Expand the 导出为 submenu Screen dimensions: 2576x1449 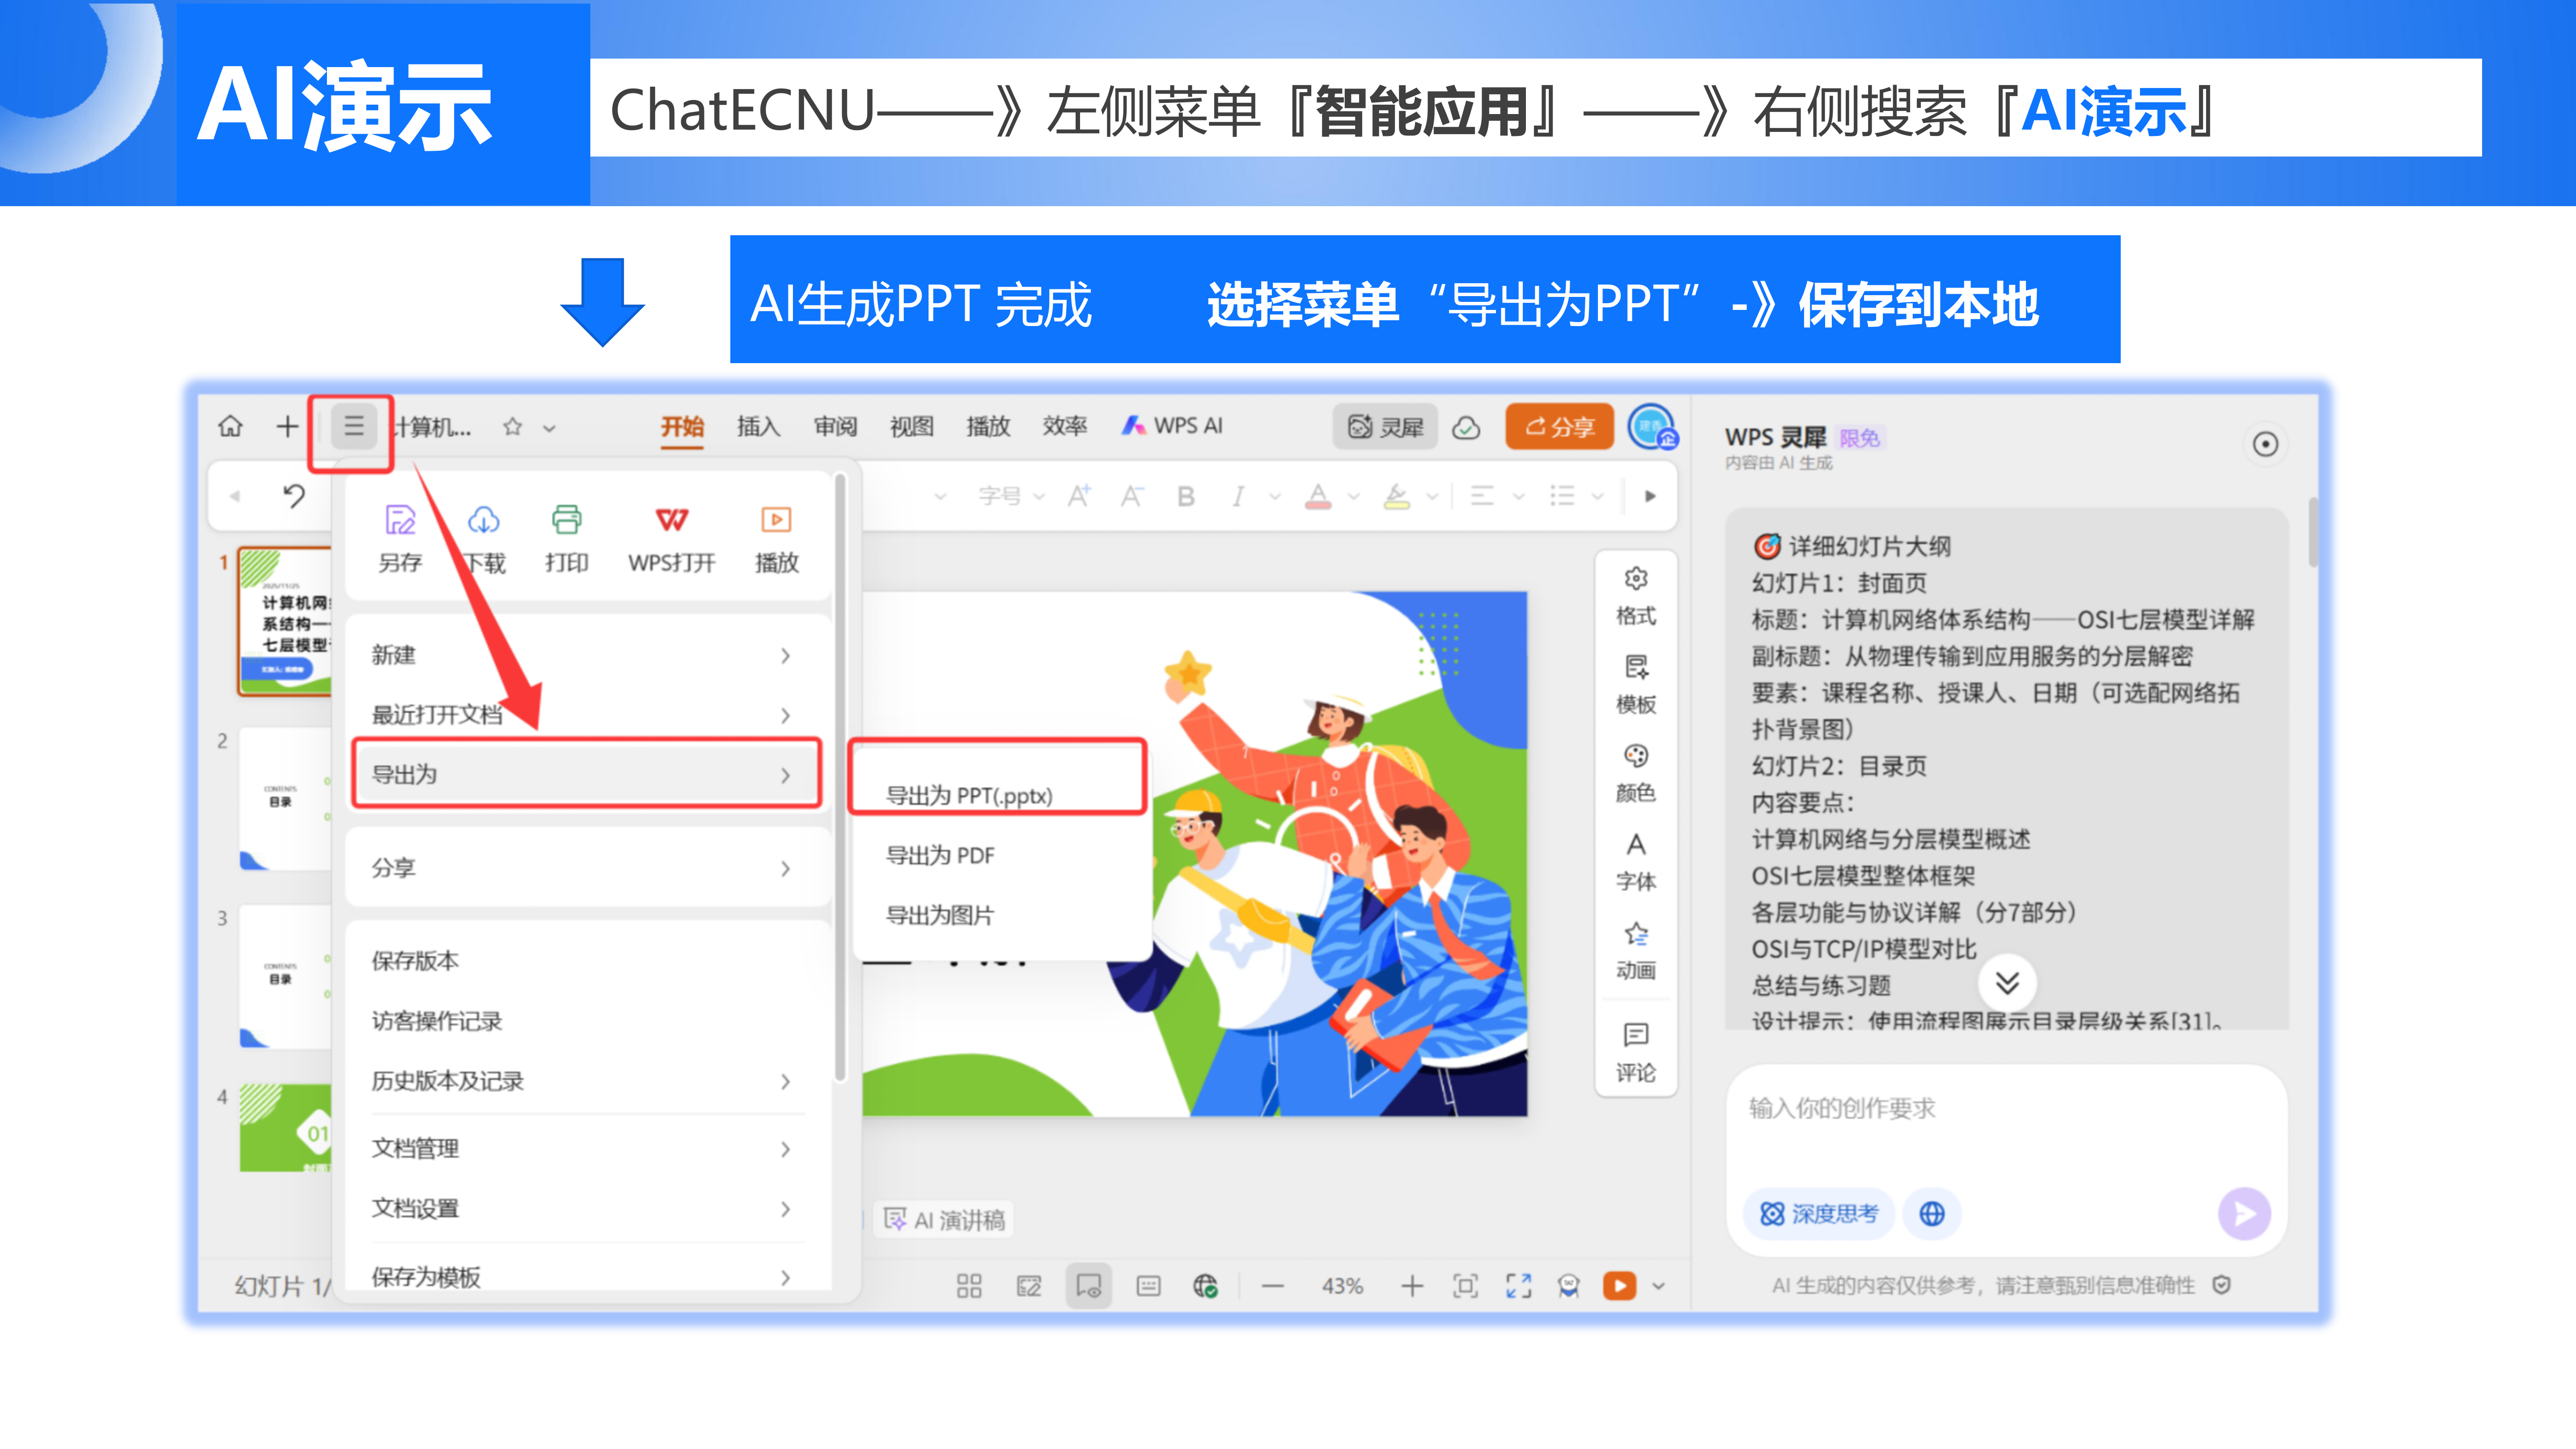click(587, 774)
